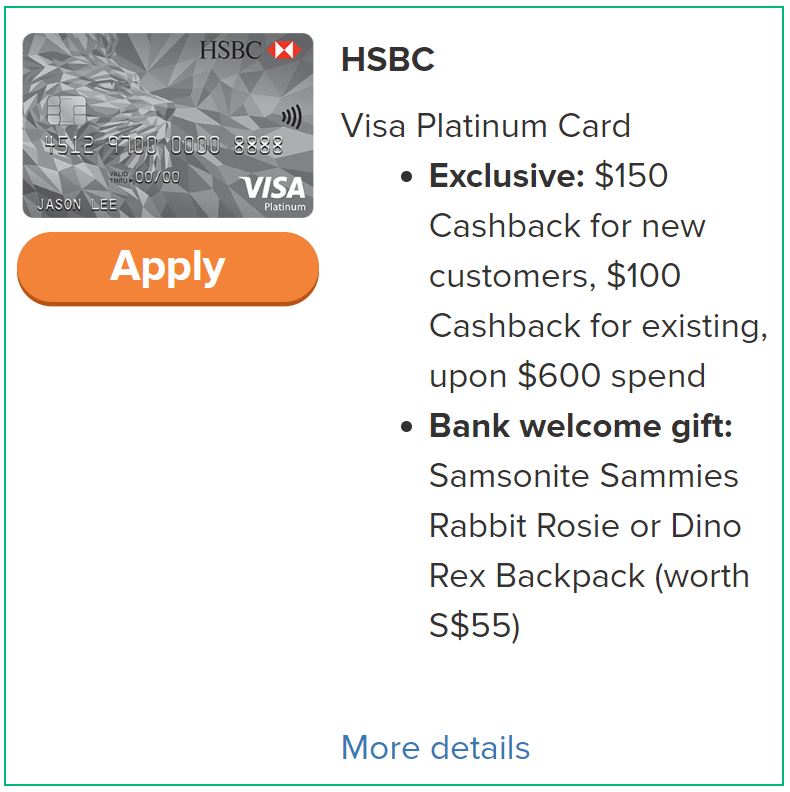Click the HSBC red hexagon logo on card

pos(283,50)
